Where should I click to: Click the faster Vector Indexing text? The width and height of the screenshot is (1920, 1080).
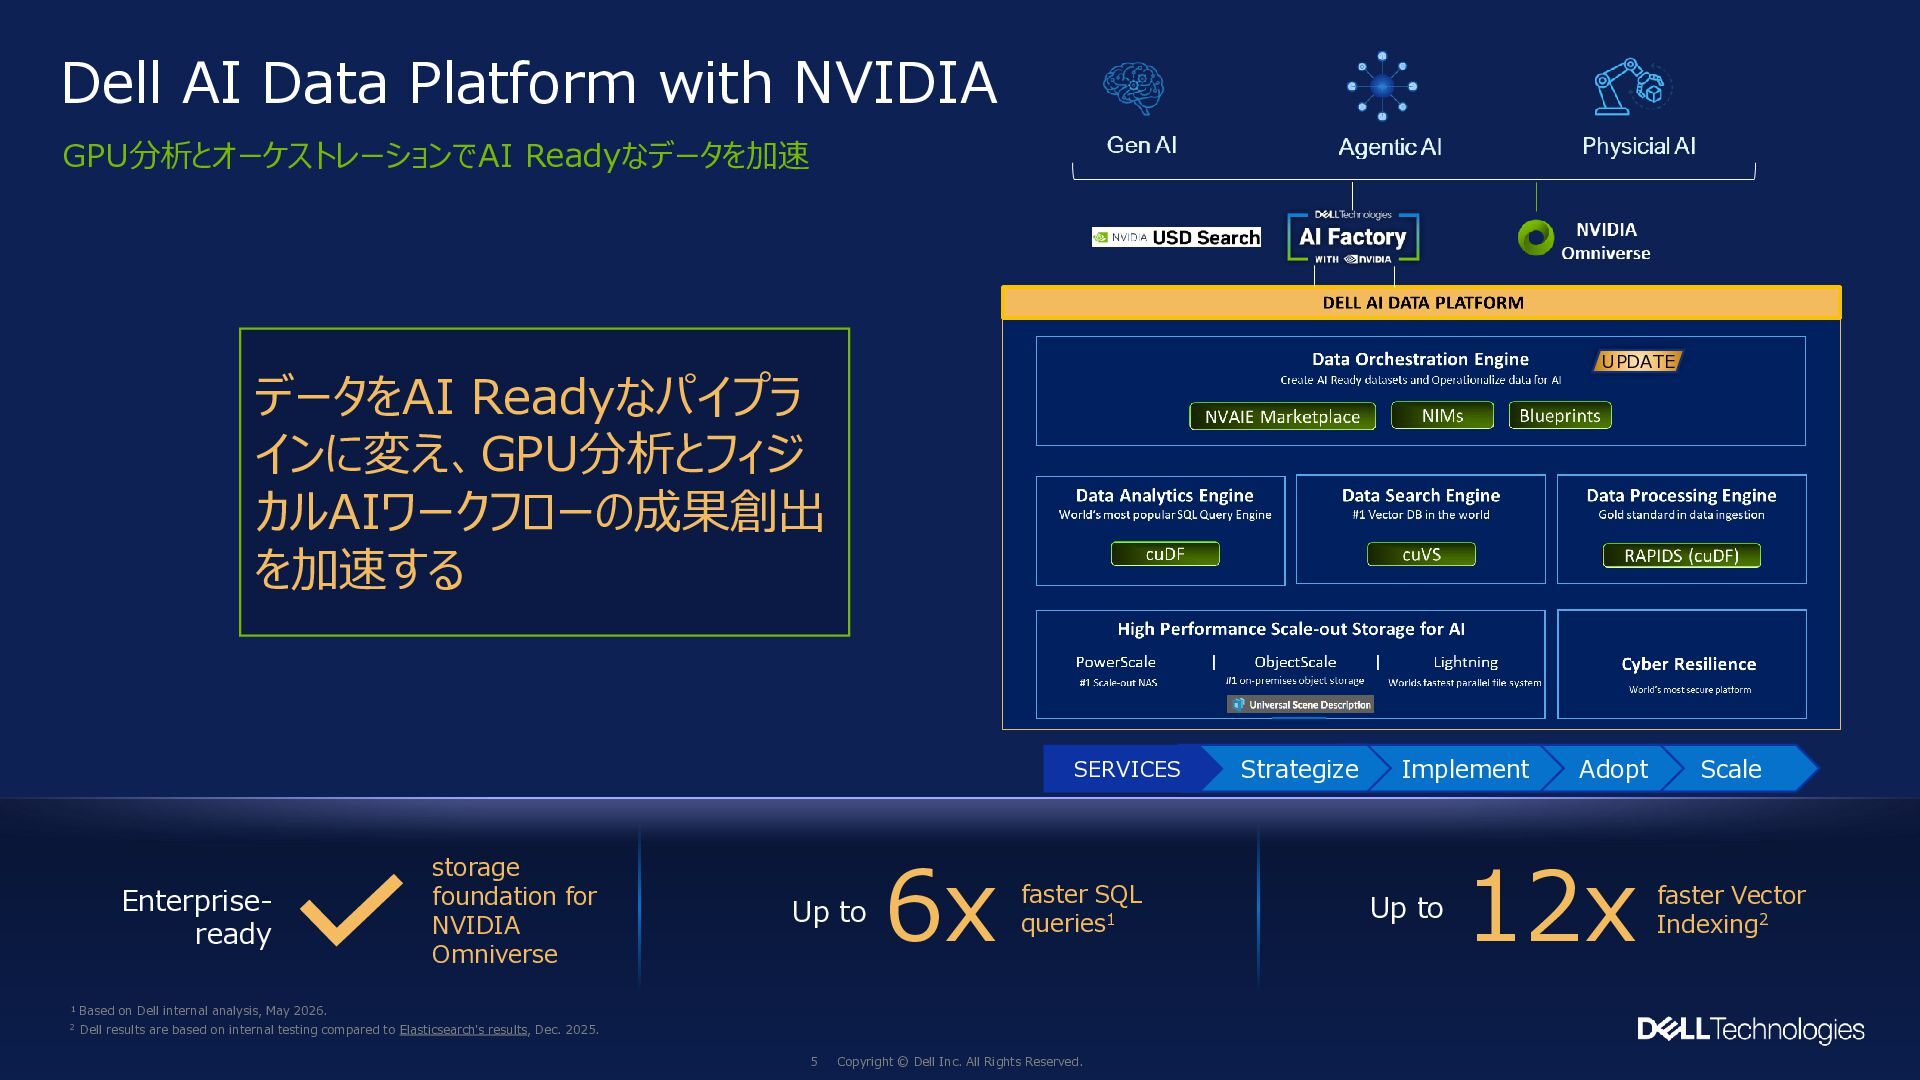[1731, 909]
